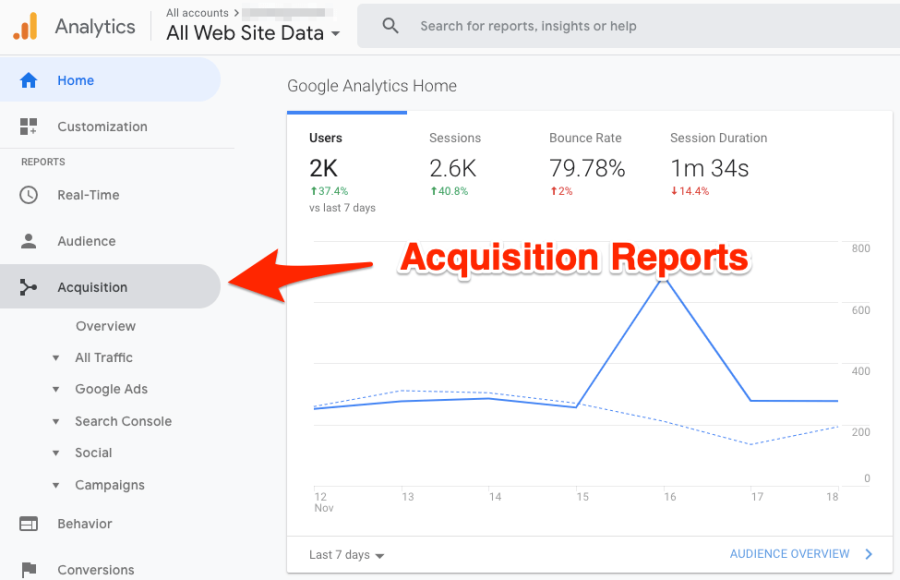Screen dimensions: 900x580
Task: Select Search Console under Acquisition
Action: (123, 422)
